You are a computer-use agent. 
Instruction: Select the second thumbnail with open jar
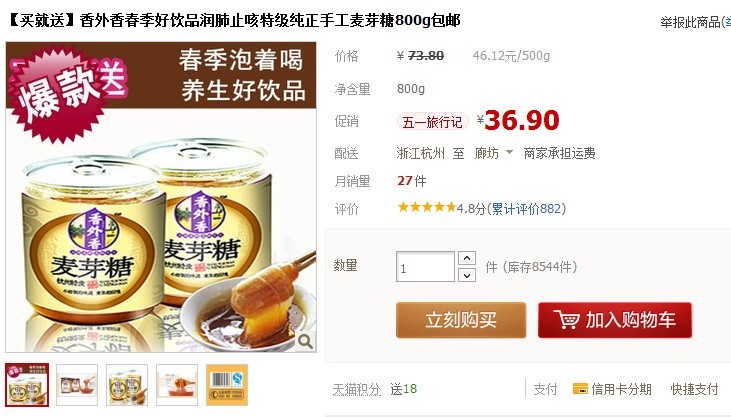point(77,385)
